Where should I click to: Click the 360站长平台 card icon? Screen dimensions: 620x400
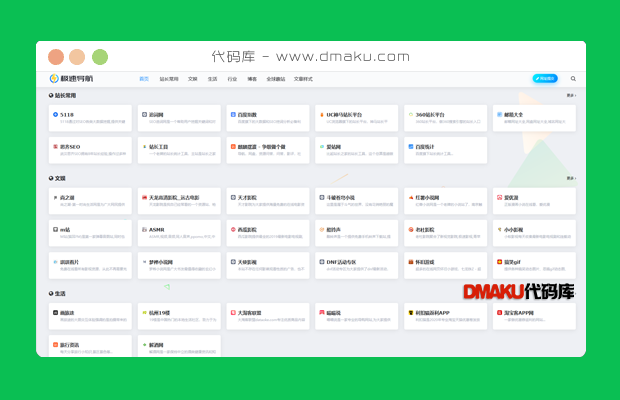pyautogui.click(x=410, y=115)
